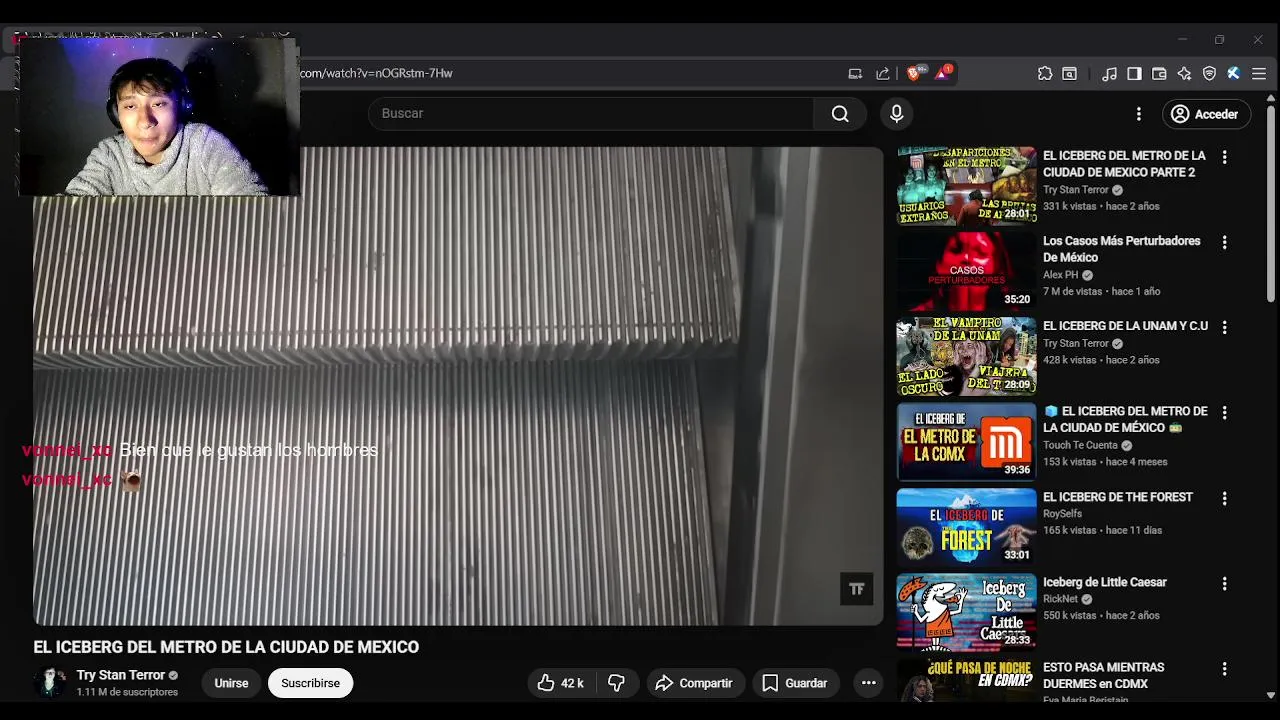Open Casos Perturbadores red thumbnail
1280x720 pixels.
pos(966,271)
